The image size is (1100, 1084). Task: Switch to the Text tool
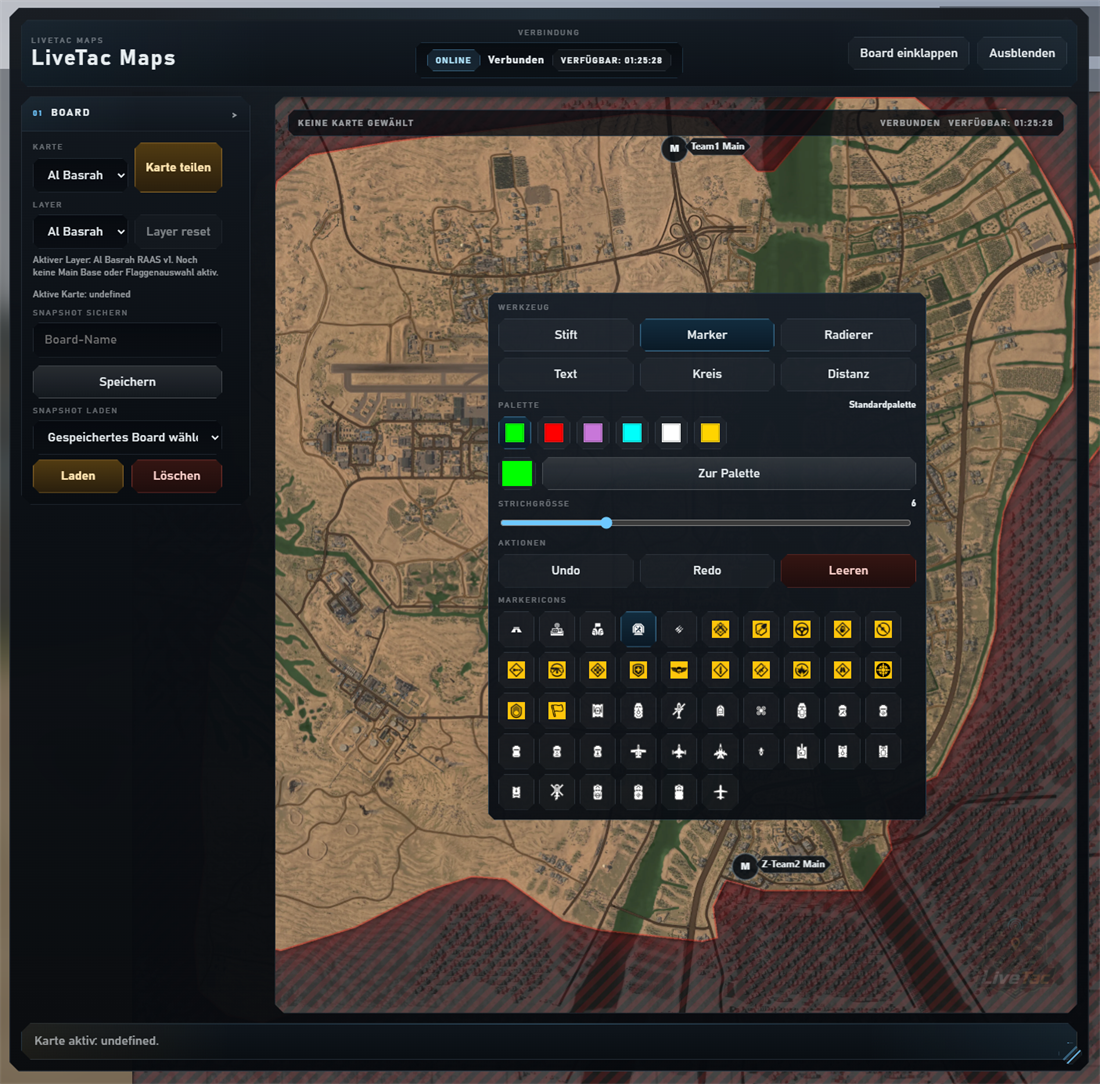coord(565,374)
